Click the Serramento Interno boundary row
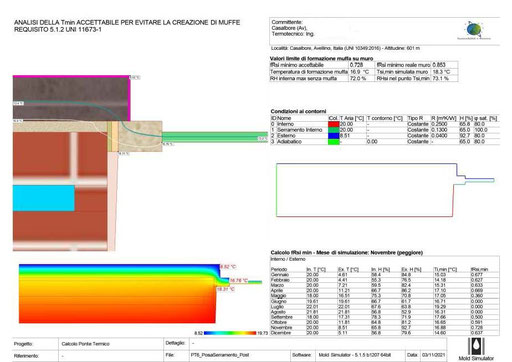512x362 pixels. 385,130
